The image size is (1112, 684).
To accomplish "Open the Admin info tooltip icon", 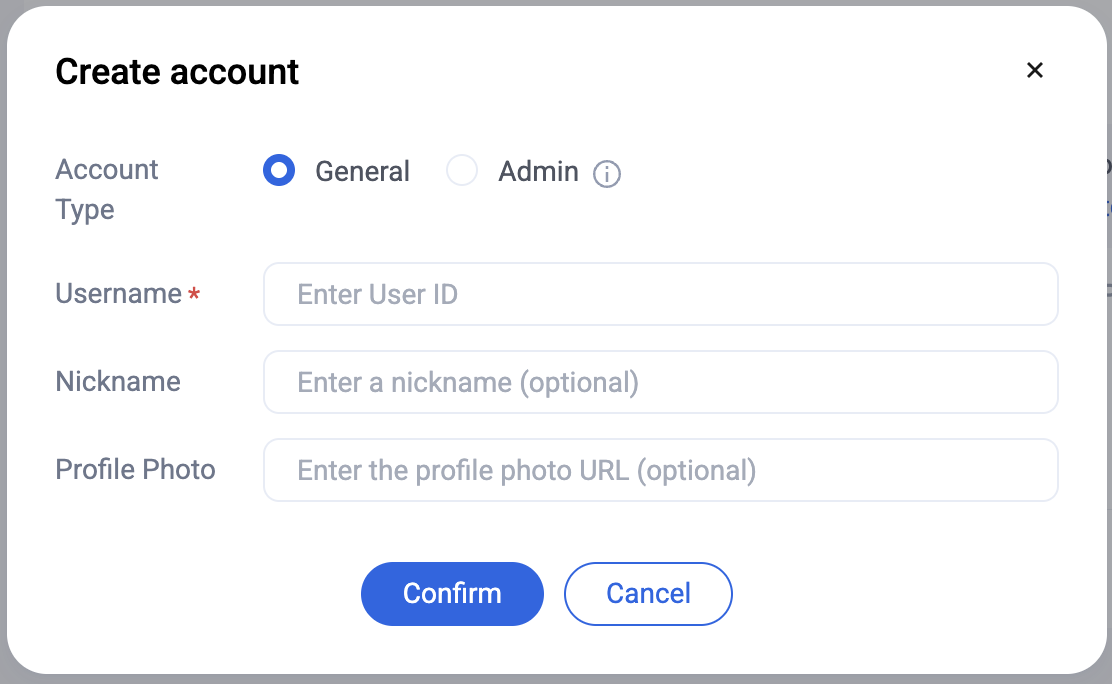I will pyautogui.click(x=607, y=173).
